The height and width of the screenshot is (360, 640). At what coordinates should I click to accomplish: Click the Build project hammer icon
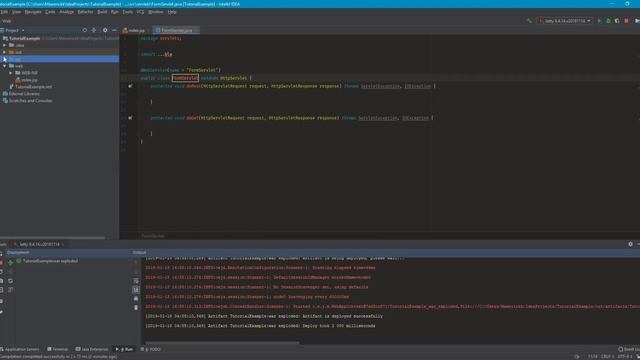coord(529,21)
